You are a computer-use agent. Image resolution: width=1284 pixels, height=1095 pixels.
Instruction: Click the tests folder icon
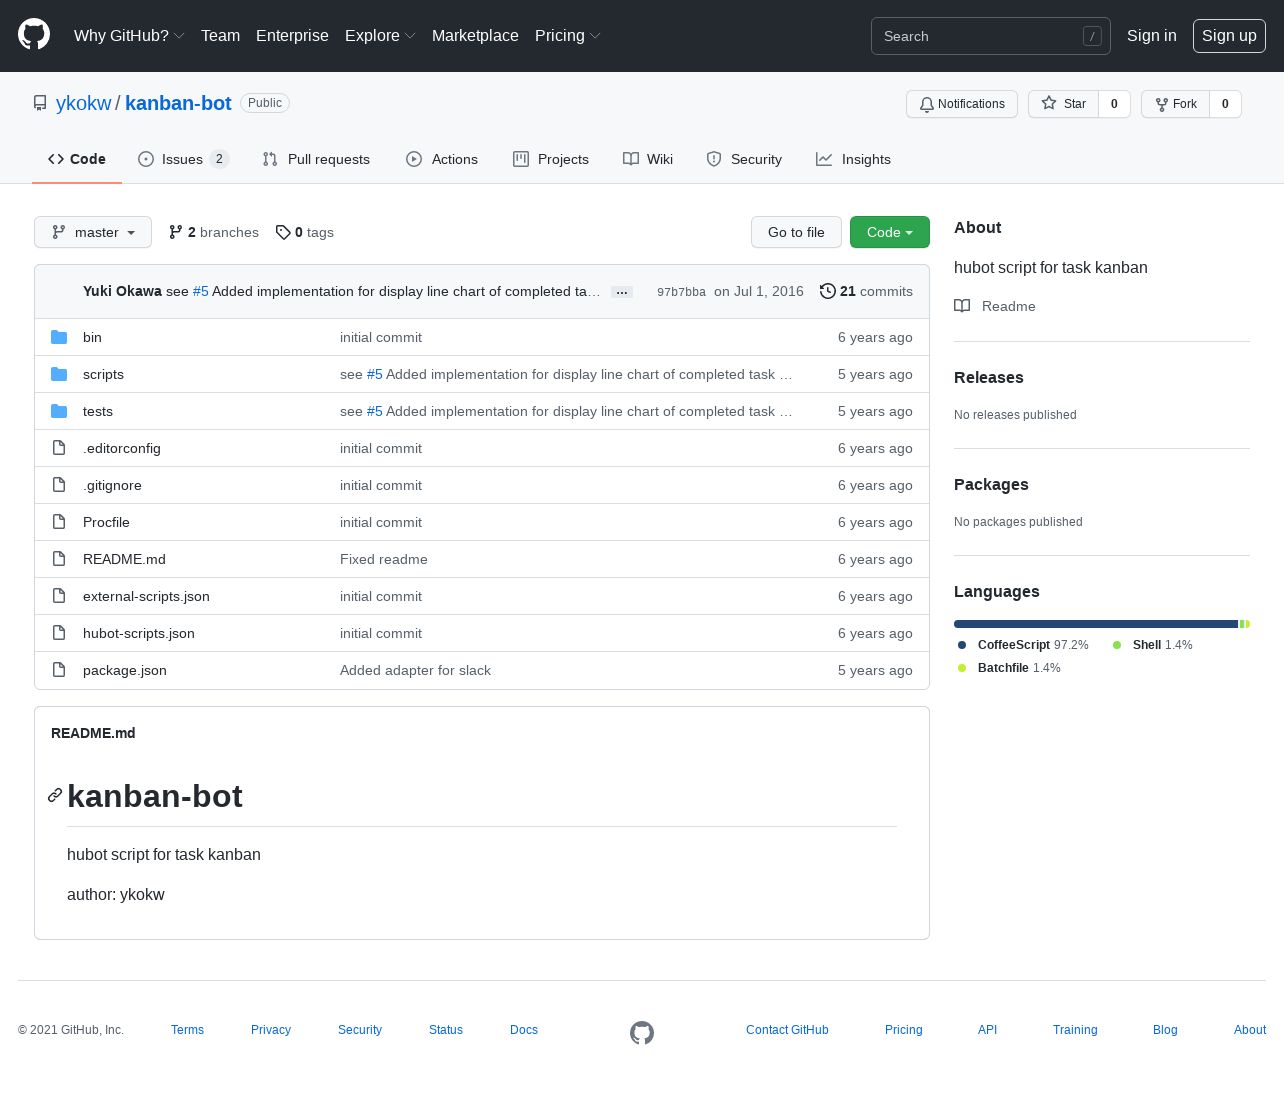tap(59, 411)
